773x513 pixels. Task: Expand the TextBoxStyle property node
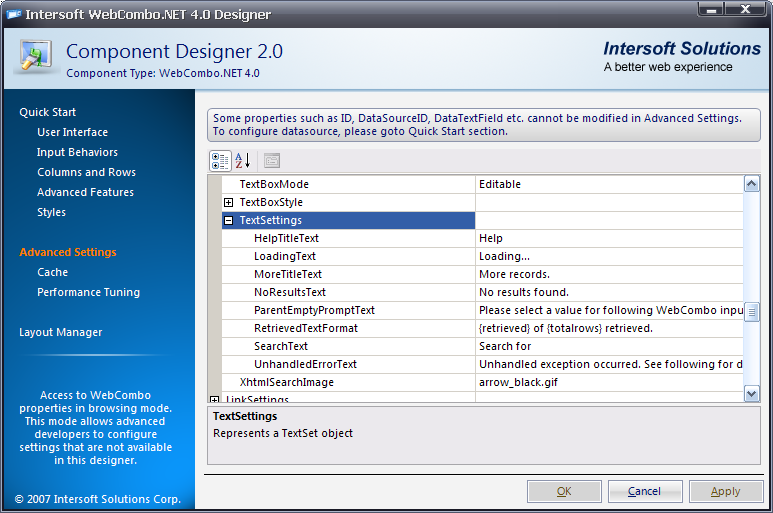click(x=229, y=202)
